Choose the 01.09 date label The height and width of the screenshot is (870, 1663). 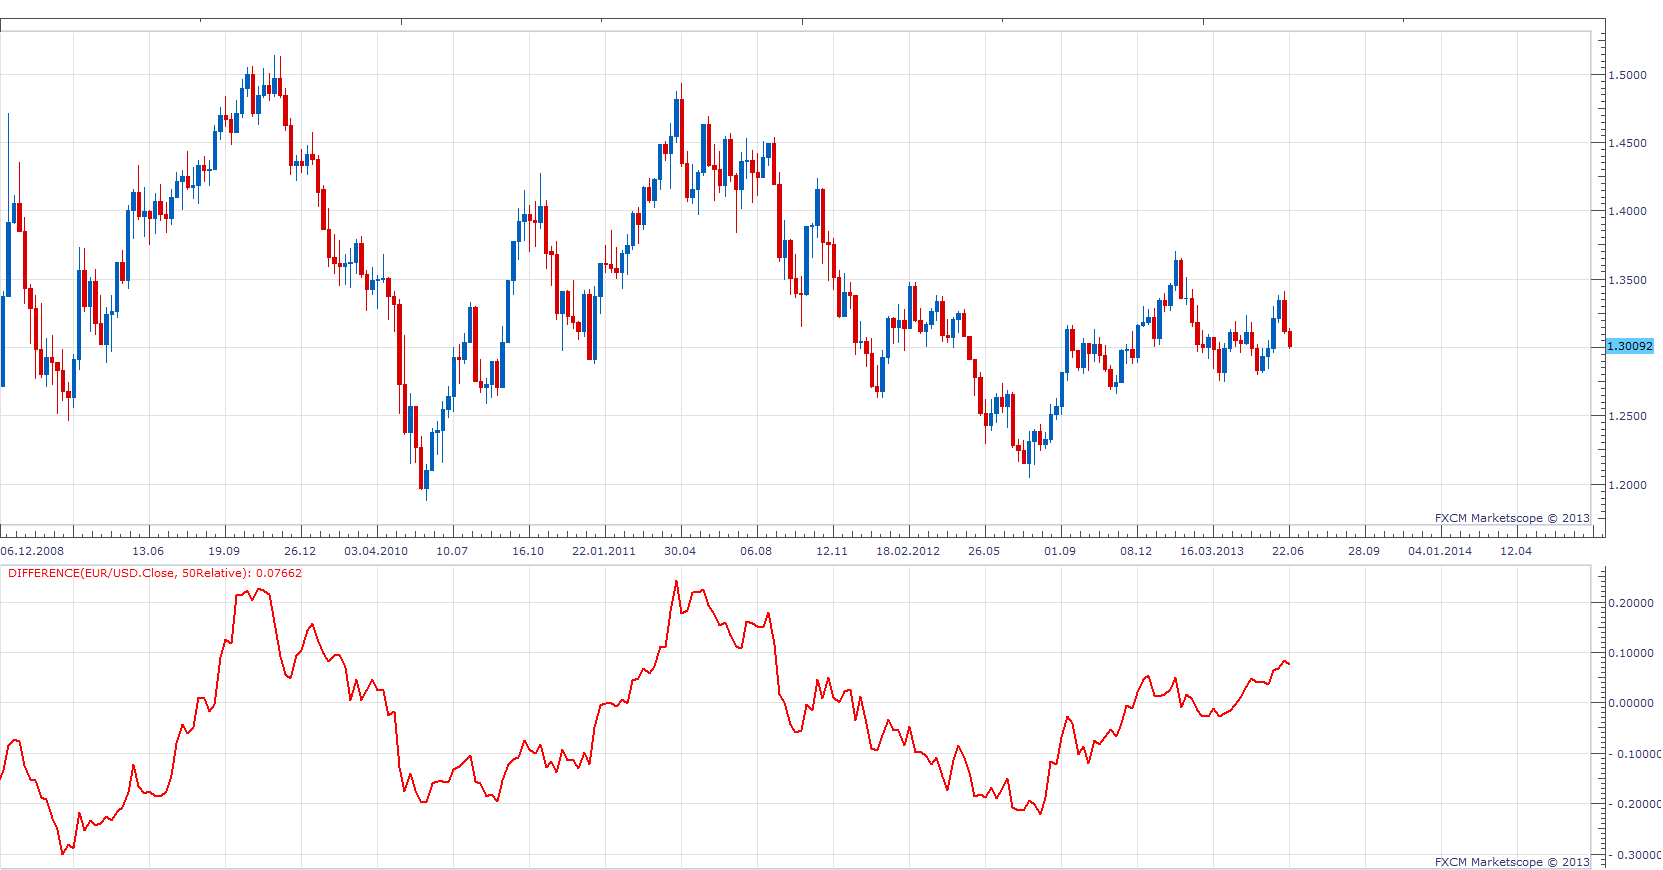pos(1060,551)
